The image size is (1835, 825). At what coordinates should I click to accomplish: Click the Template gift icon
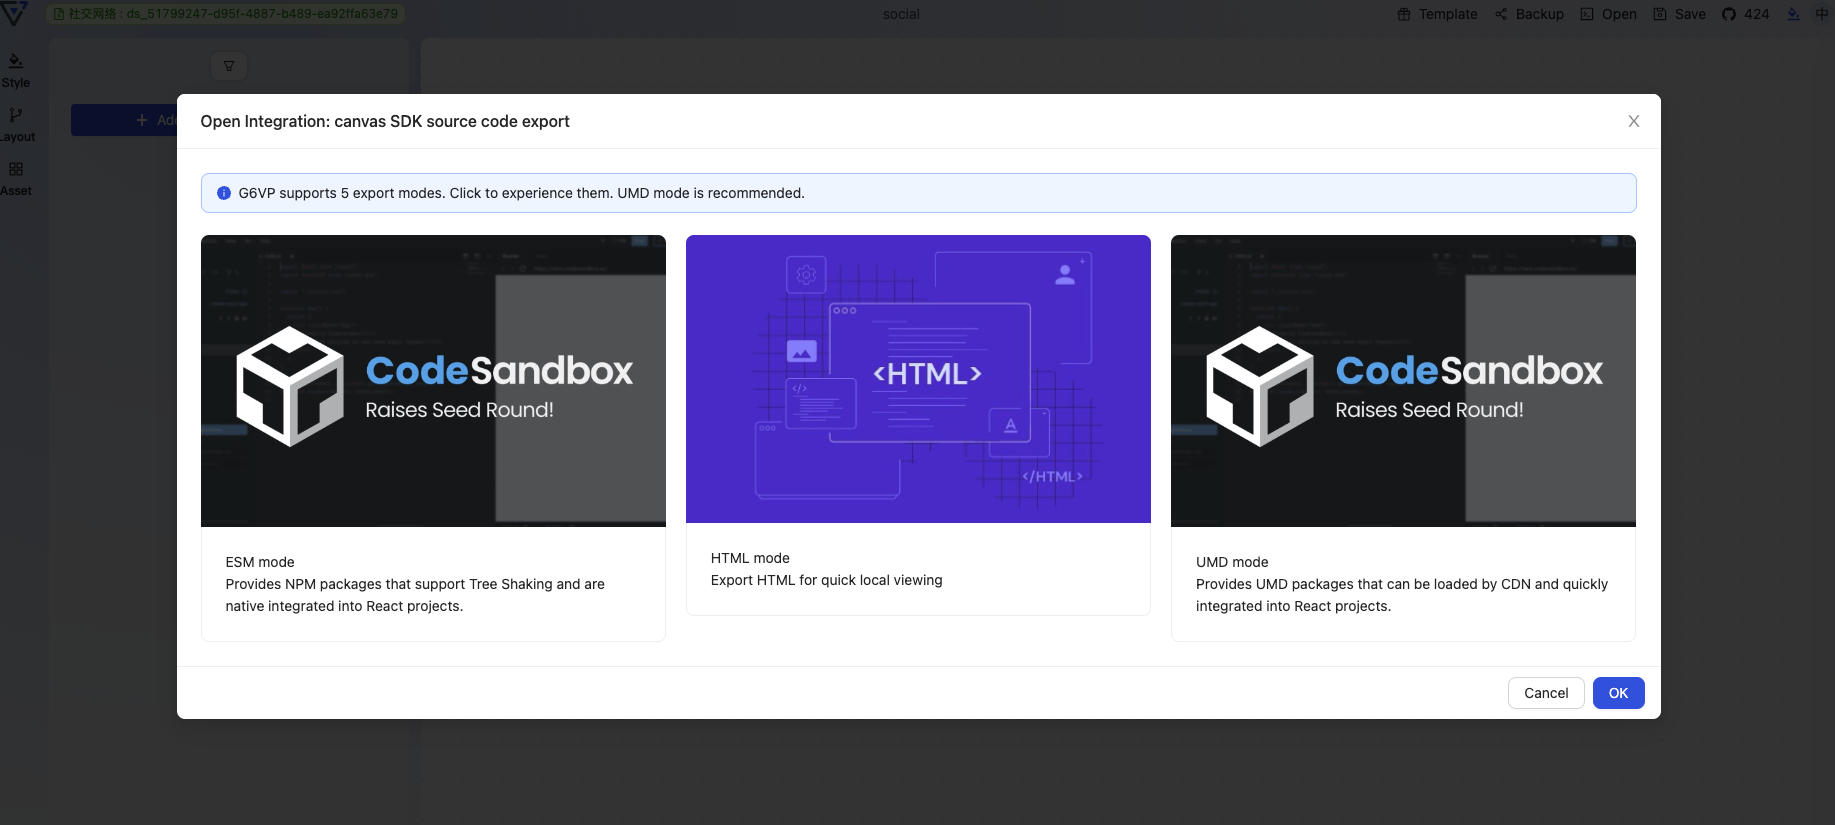[x=1404, y=14]
